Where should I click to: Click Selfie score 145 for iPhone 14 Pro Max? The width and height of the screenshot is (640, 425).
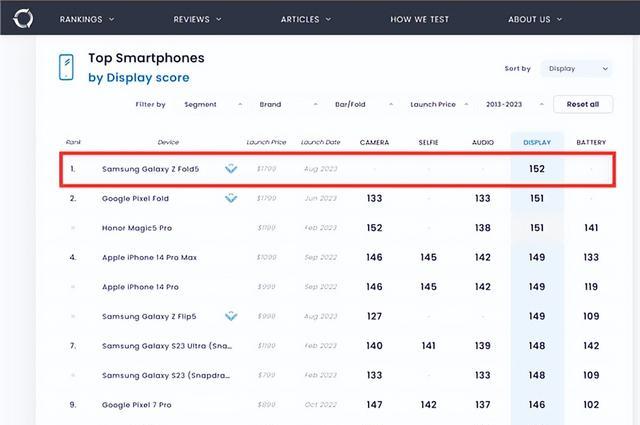[x=429, y=257]
